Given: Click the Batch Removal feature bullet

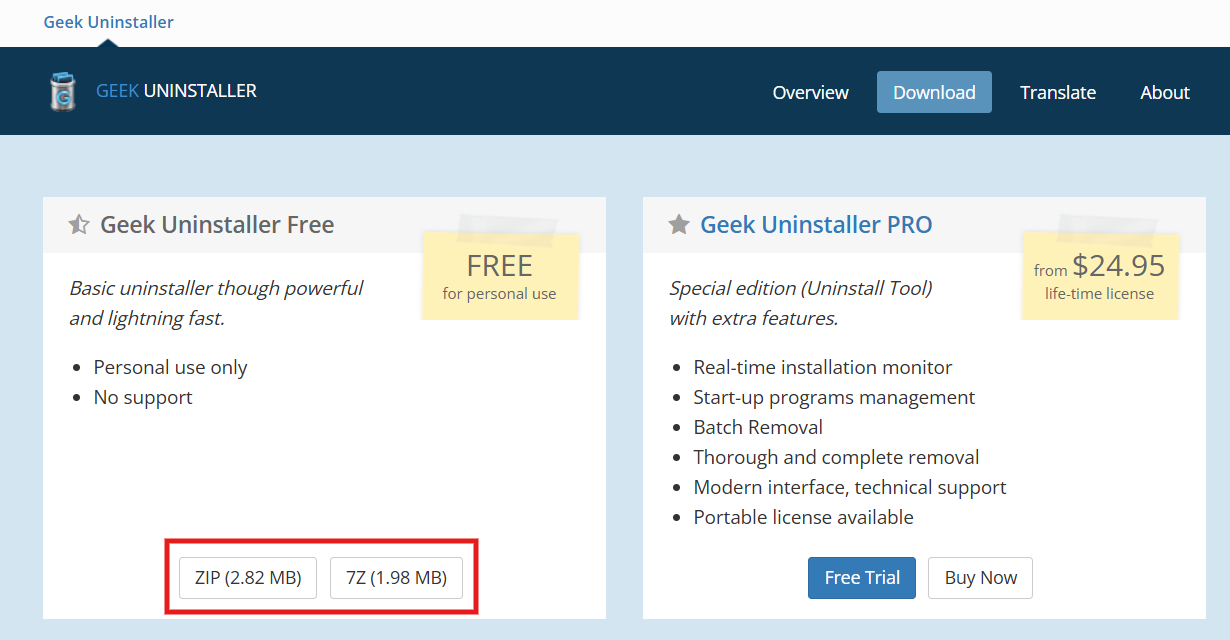Looking at the screenshot, I should click(758, 427).
